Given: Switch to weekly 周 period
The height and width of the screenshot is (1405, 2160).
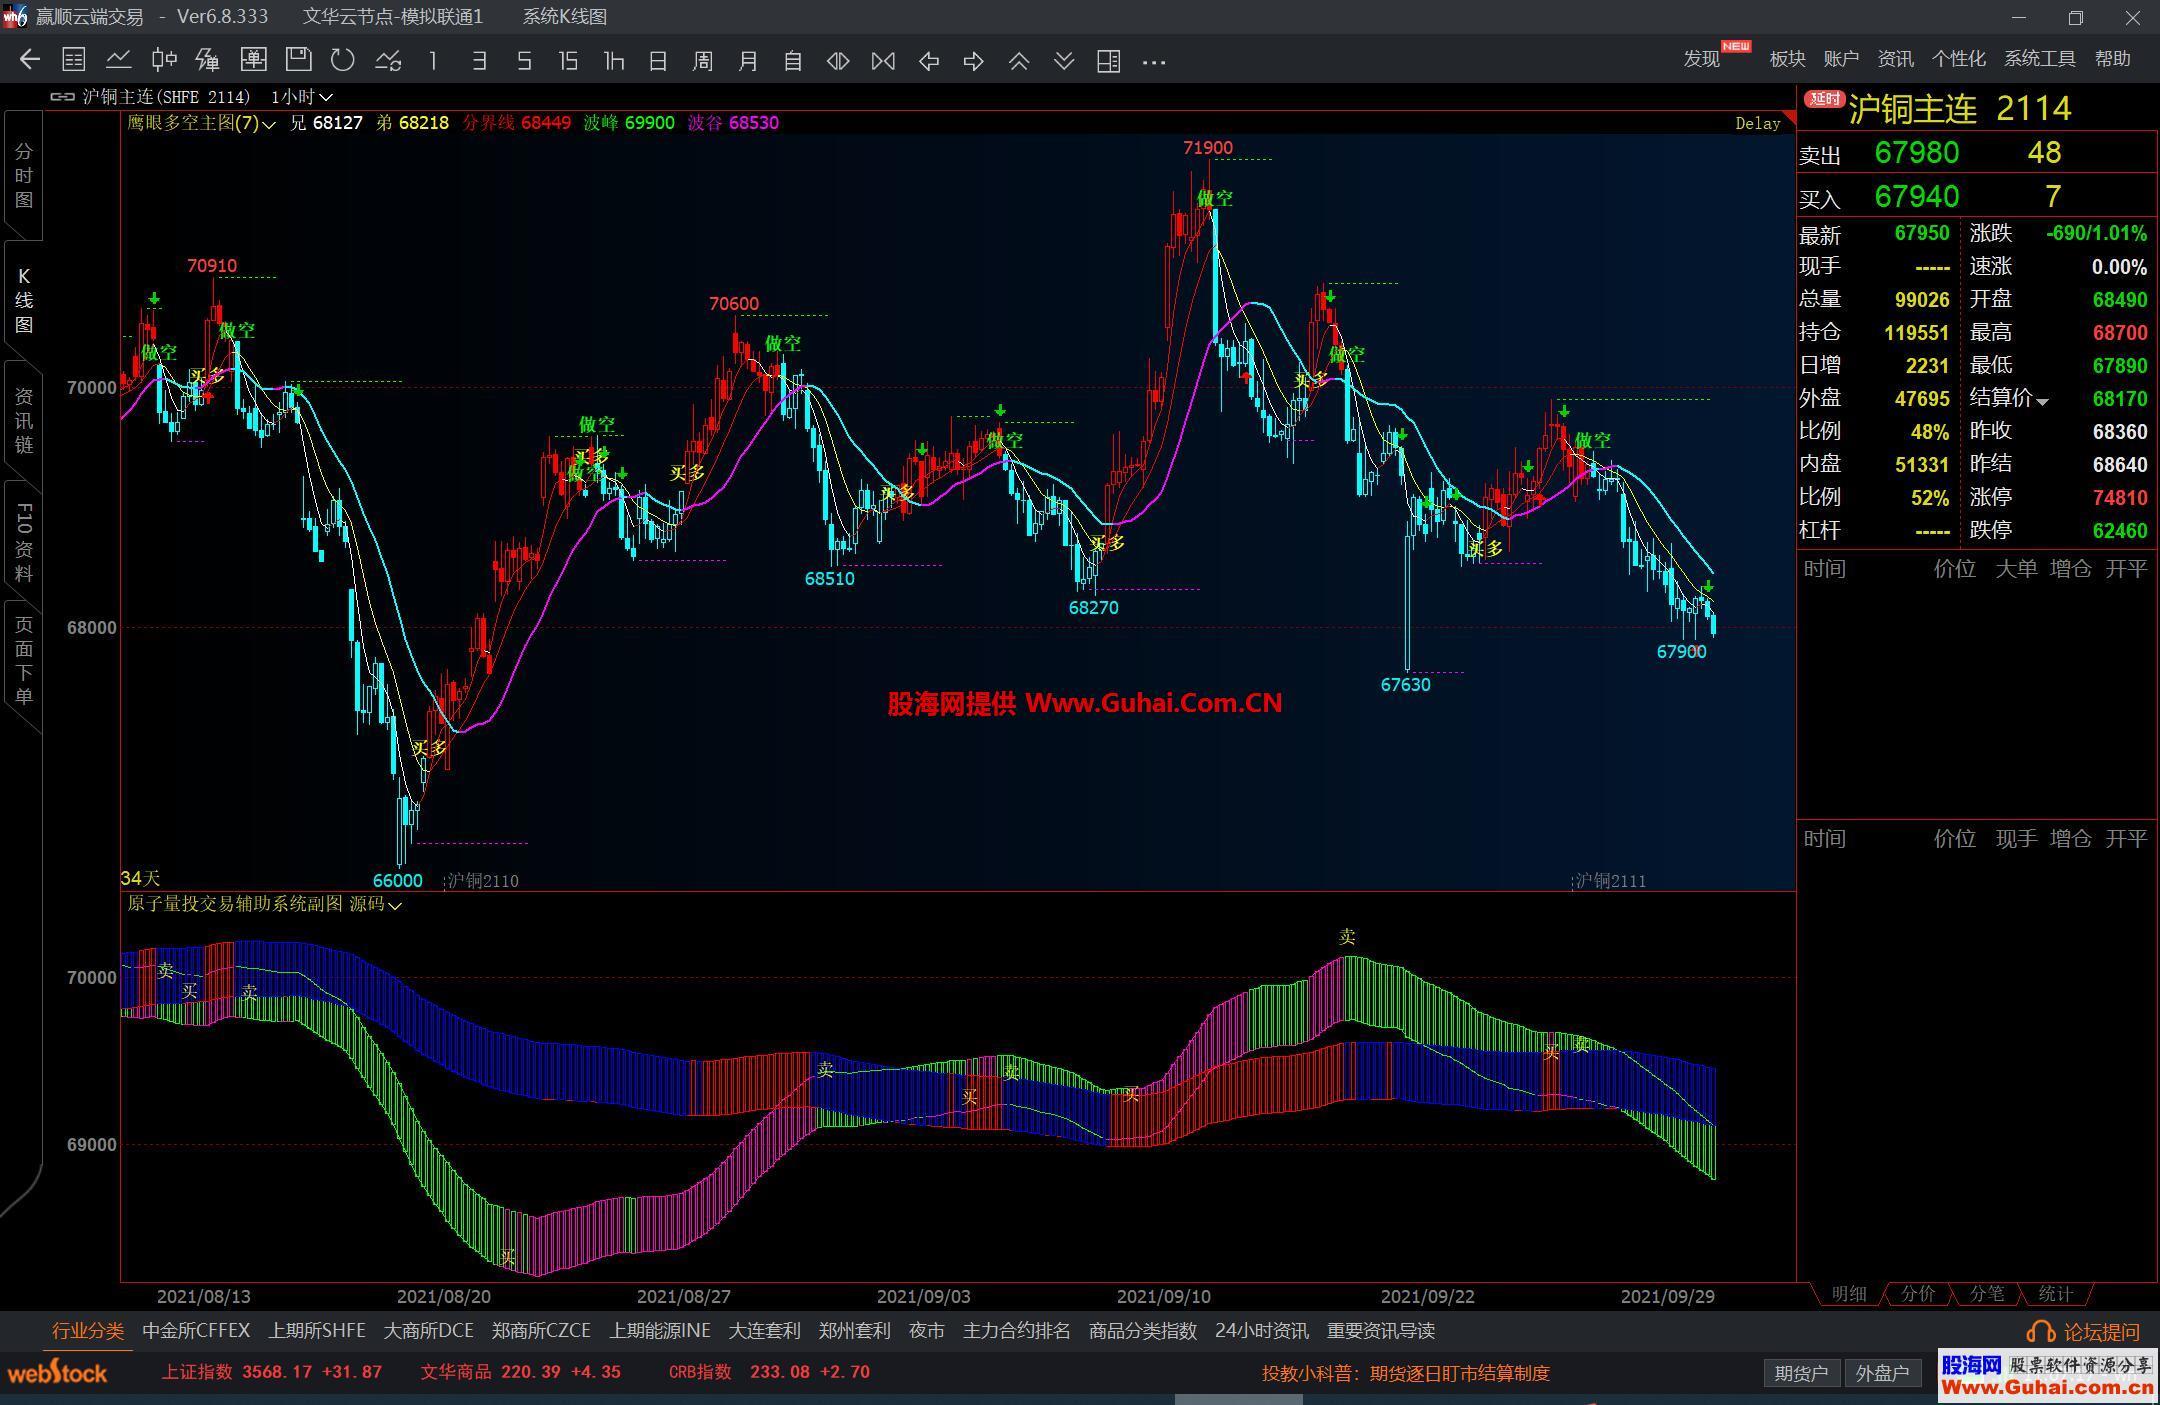Looking at the screenshot, I should coord(702,61).
